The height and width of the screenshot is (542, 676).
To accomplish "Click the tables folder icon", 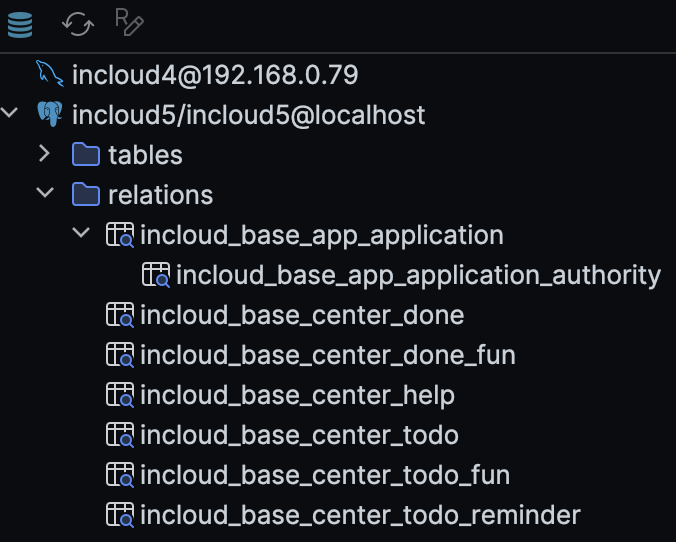I will click(x=86, y=154).
